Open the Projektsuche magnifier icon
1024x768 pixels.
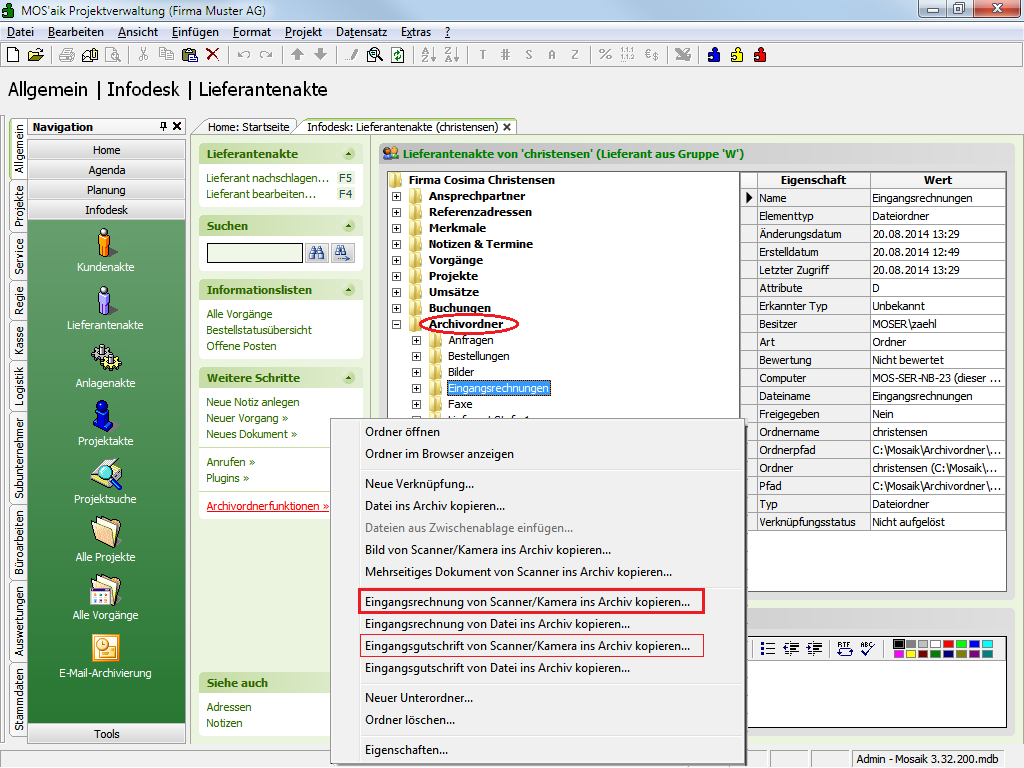point(105,474)
